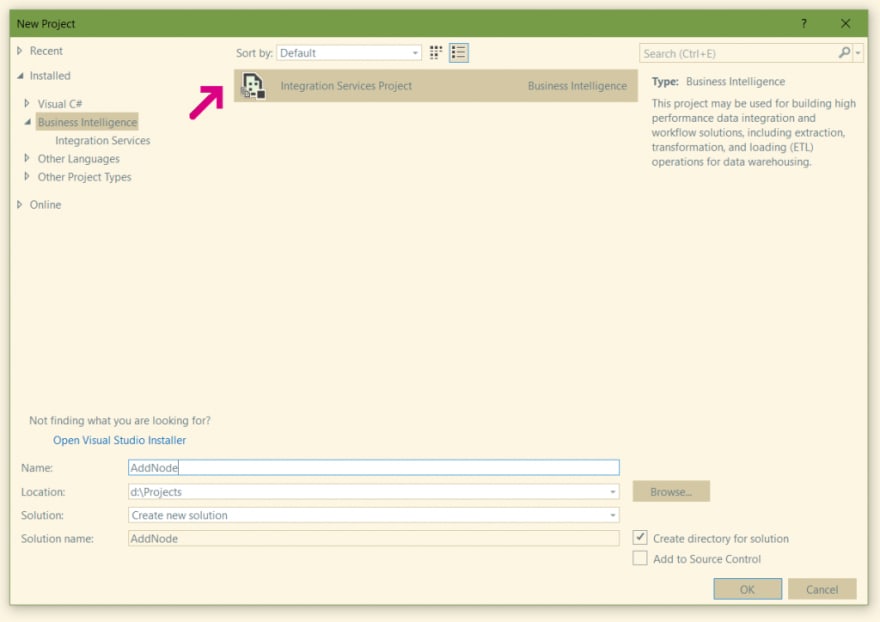The width and height of the screenshot is (880, 622).
Task: Expand Other Project Types node
Action: pos(27,176)
